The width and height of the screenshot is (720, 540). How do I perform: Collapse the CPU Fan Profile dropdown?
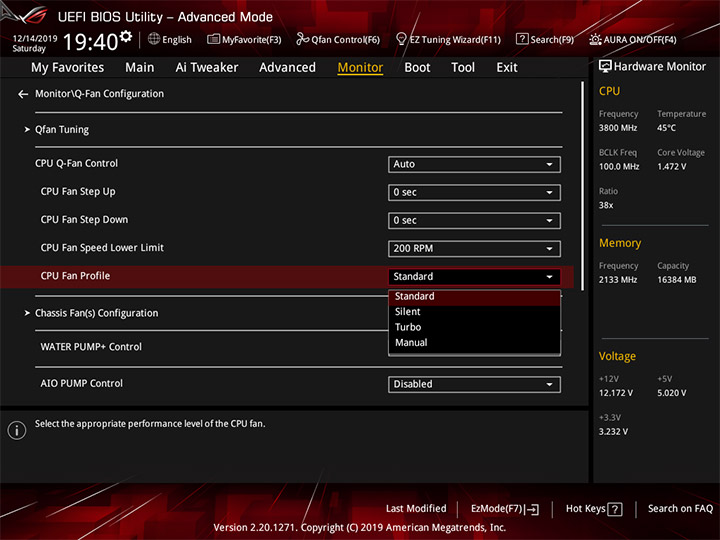coord(474,276)
